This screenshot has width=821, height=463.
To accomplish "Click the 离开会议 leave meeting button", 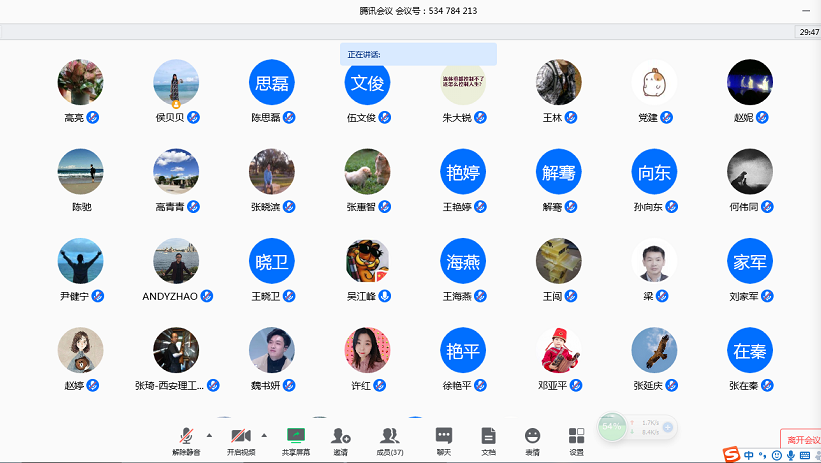I will [801, 439].
